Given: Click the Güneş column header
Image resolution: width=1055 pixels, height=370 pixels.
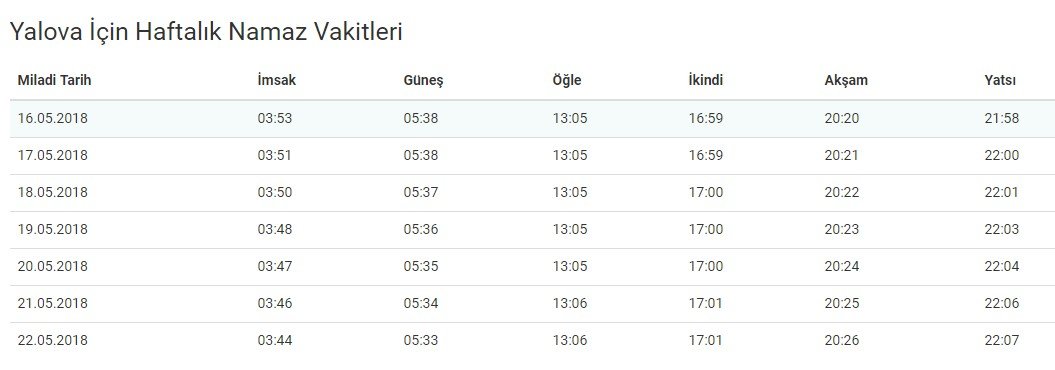Looking at the screenshot, I should [423, 81].
